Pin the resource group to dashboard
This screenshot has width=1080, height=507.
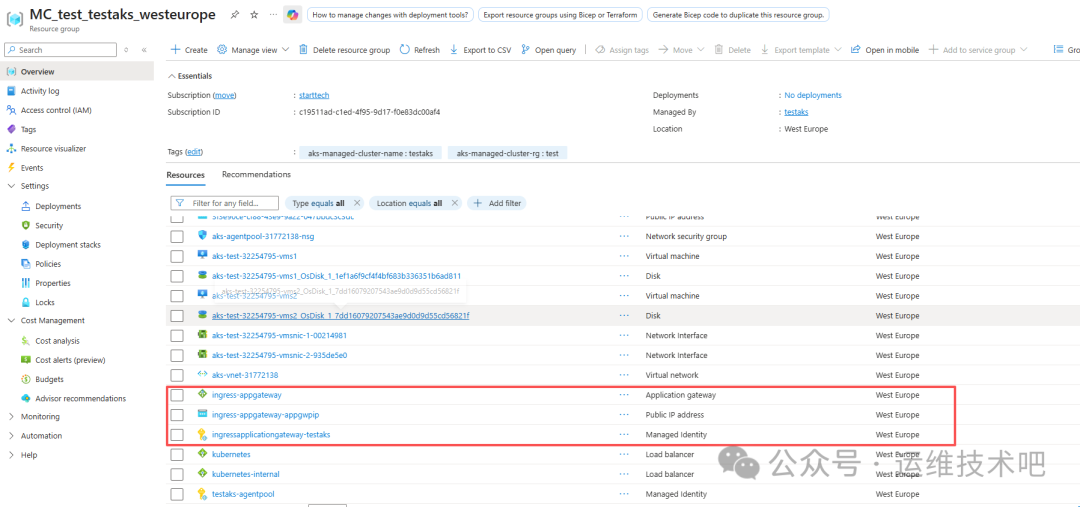pos(236,14)
